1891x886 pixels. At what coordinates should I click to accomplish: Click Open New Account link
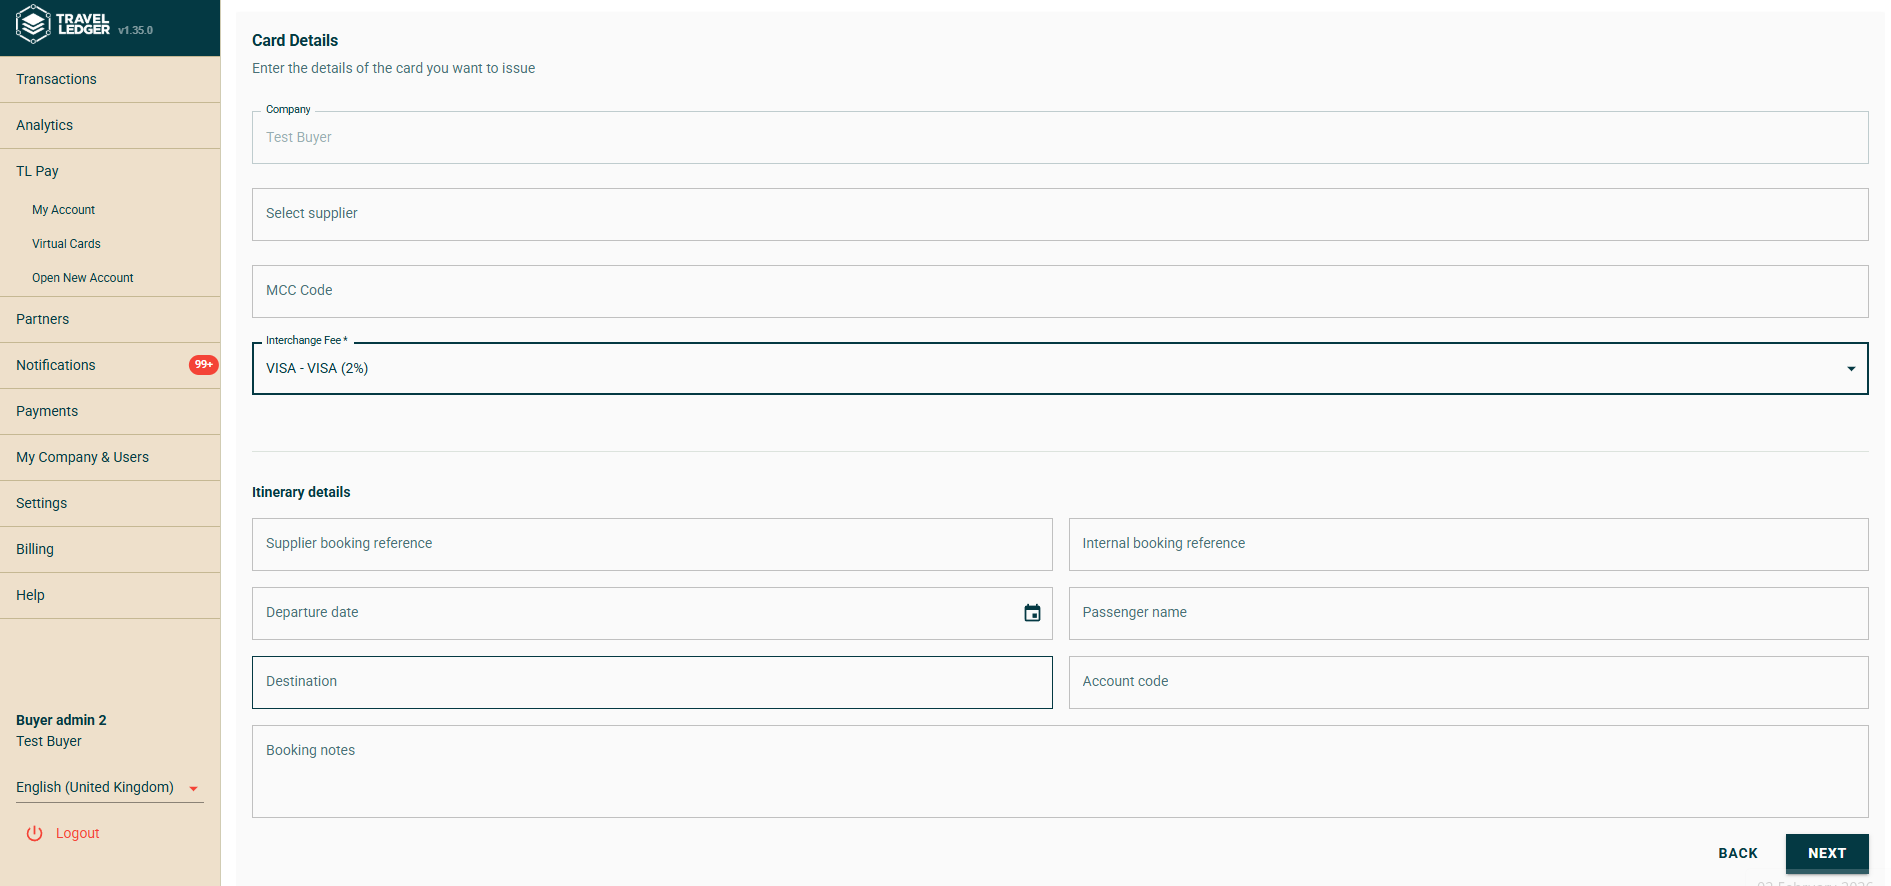pyautogui.click(x=82, y=278)
